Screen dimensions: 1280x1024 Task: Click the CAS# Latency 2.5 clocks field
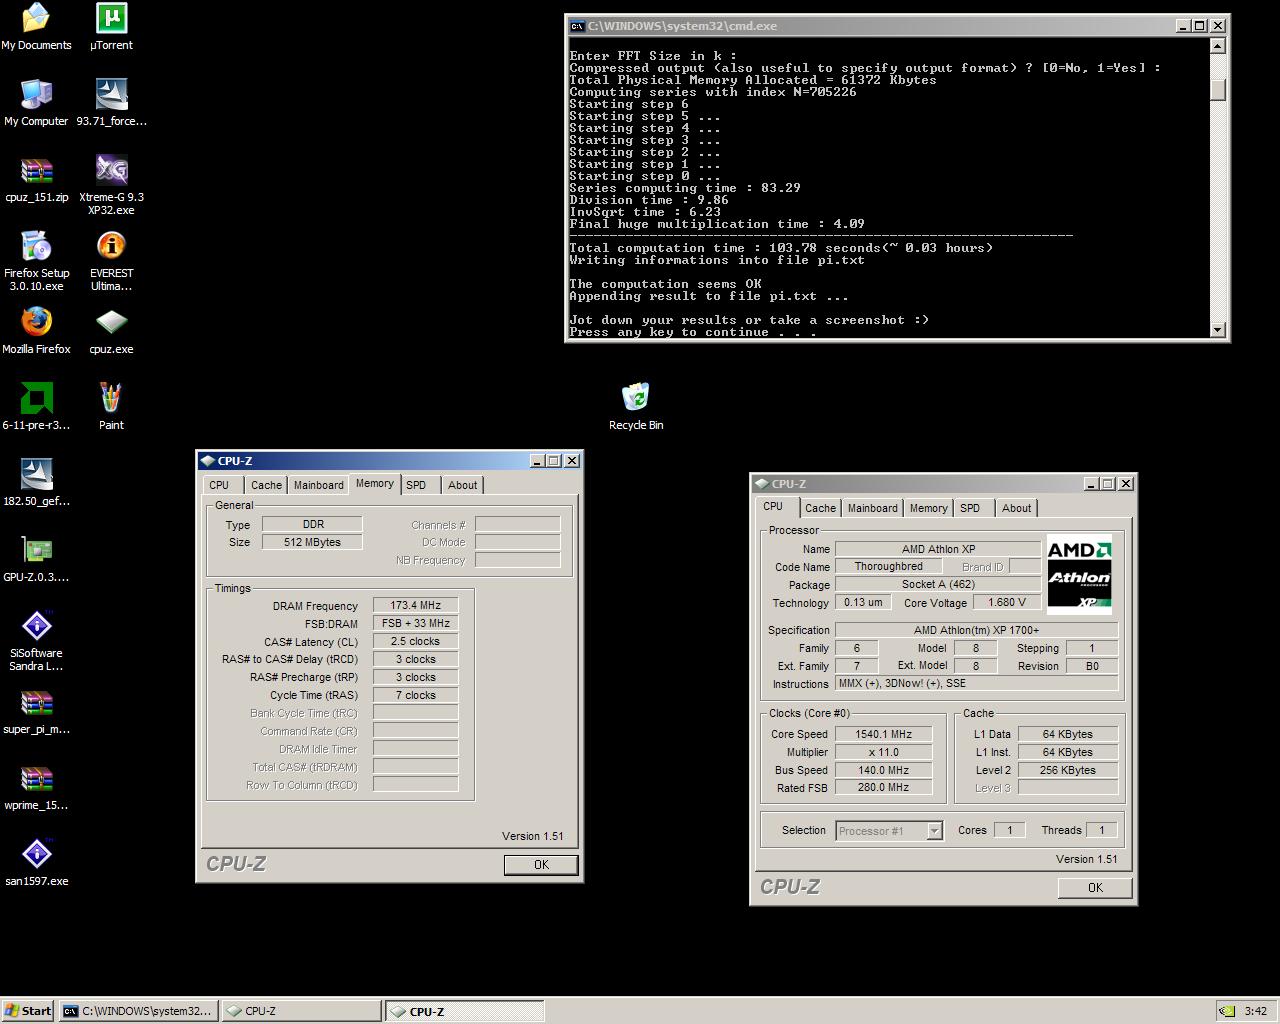(x=415, y=642)
